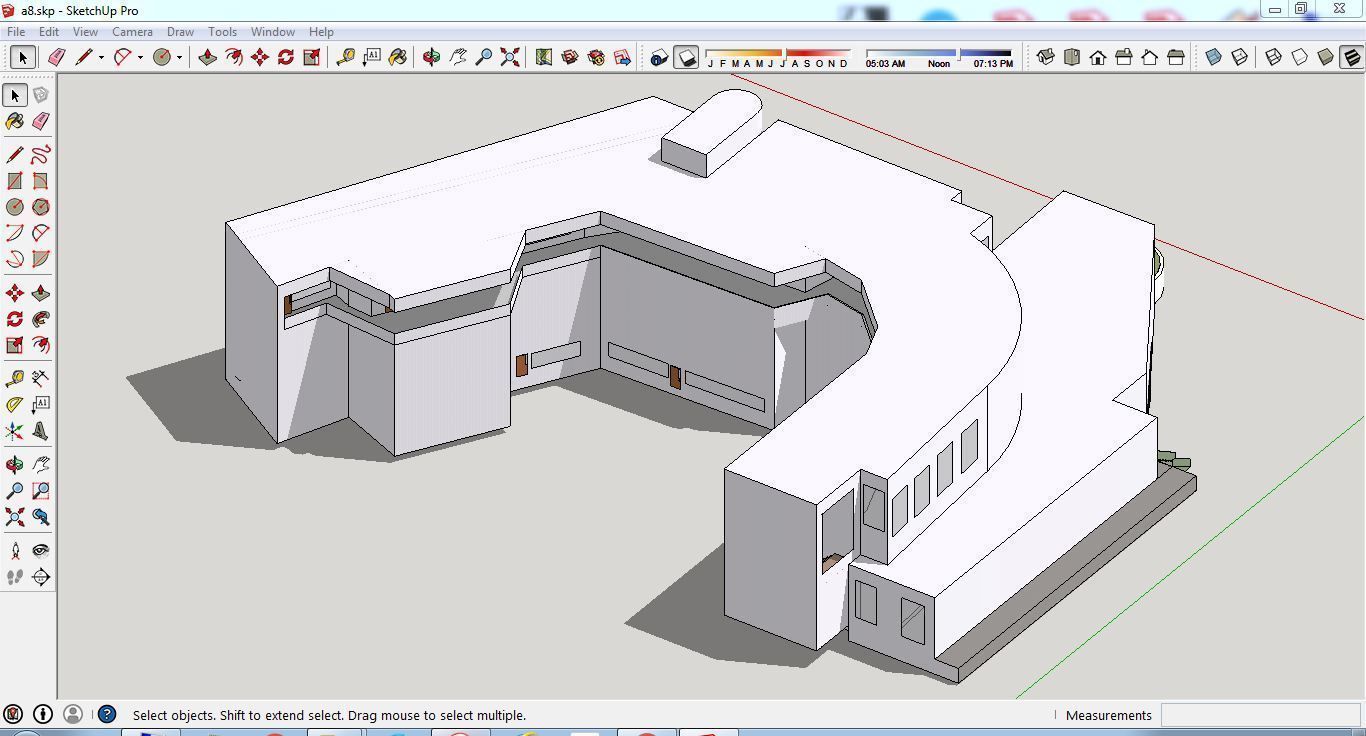The width and height of the screenshot is (1366, 736).
Task: Open the Extension Warehouse icon
Action: [596, 57]
